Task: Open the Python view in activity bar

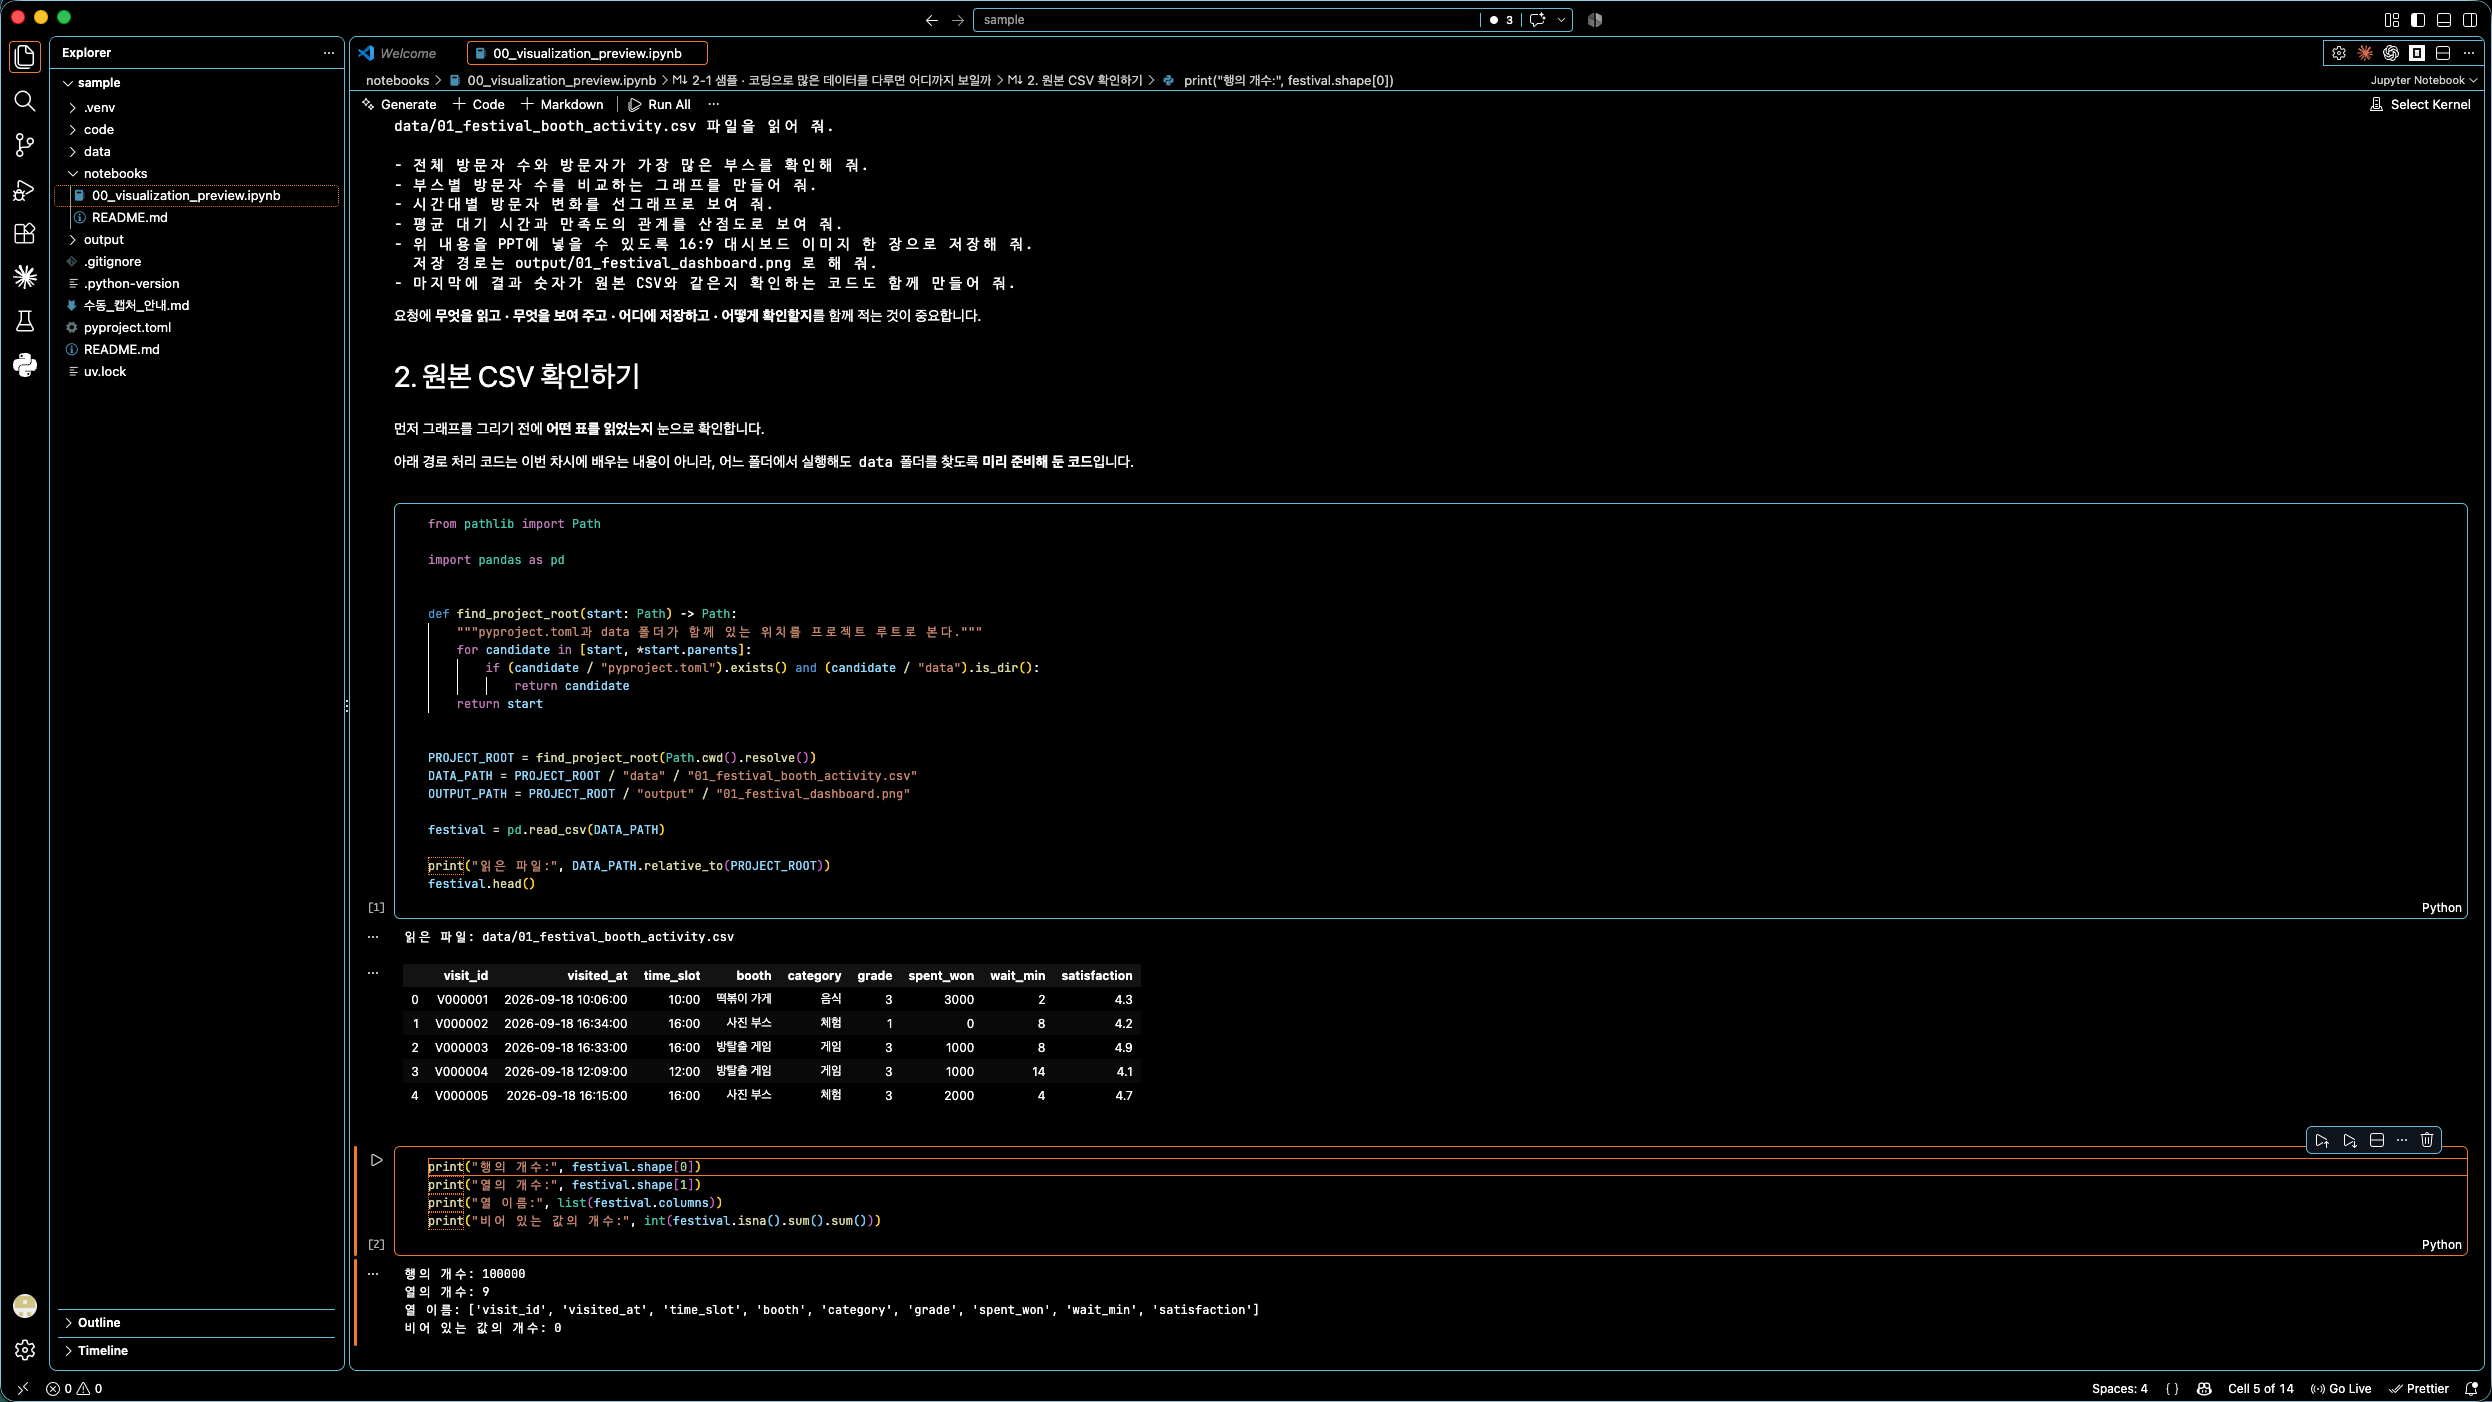Action: (25, 365)
